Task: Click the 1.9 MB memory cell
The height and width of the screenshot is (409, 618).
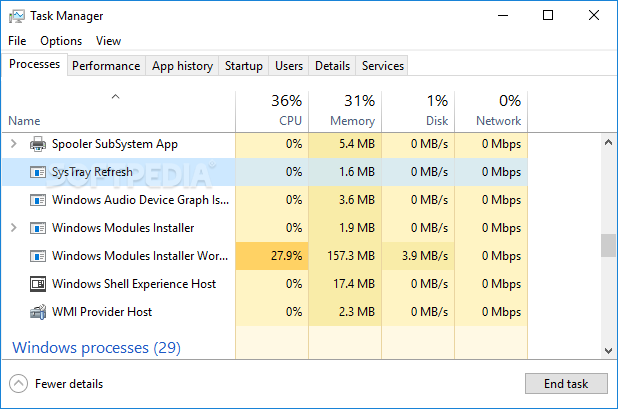Action: coord(345,228)
